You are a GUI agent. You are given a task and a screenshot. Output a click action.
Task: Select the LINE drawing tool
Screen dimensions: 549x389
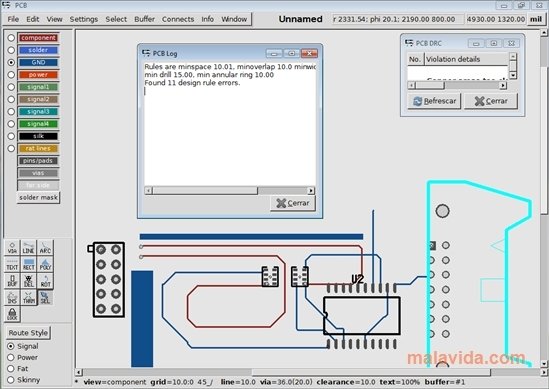coord(28,248)
